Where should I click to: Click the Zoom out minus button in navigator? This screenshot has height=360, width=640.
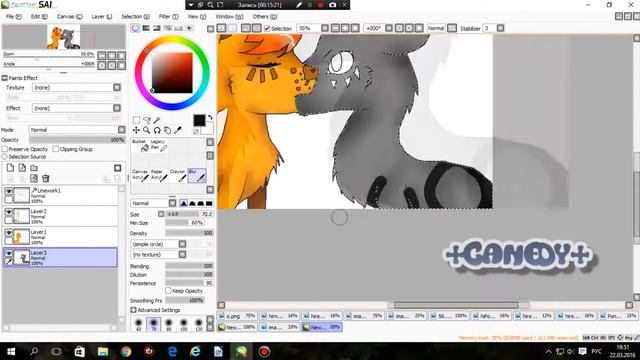tap(102, 55)
